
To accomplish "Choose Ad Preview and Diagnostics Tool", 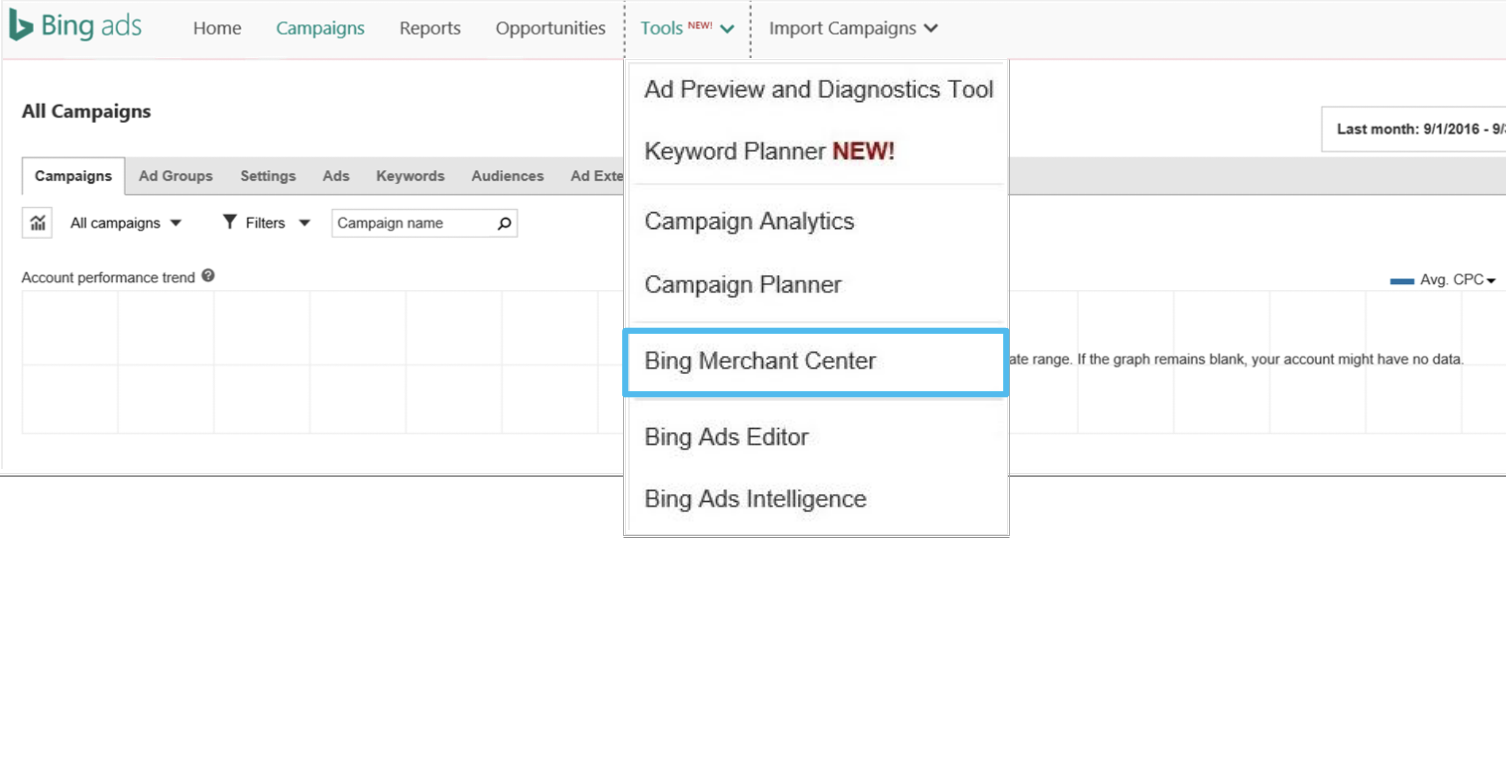I will pos(818,90).
